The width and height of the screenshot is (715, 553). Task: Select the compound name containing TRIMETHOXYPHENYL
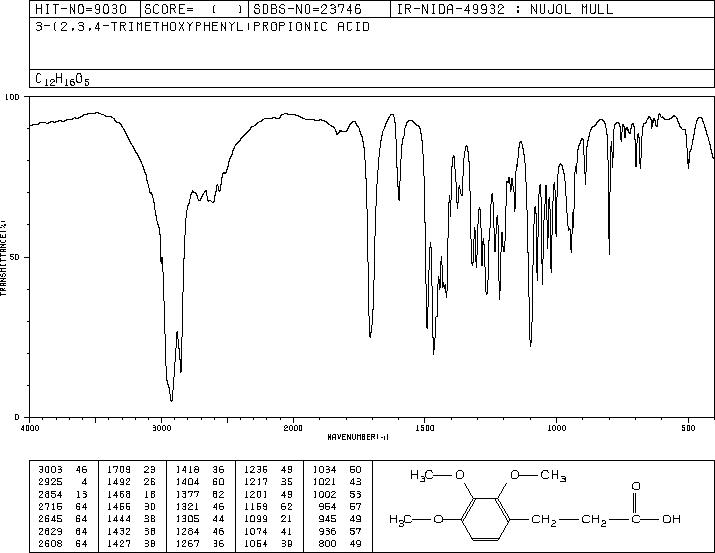202,27
